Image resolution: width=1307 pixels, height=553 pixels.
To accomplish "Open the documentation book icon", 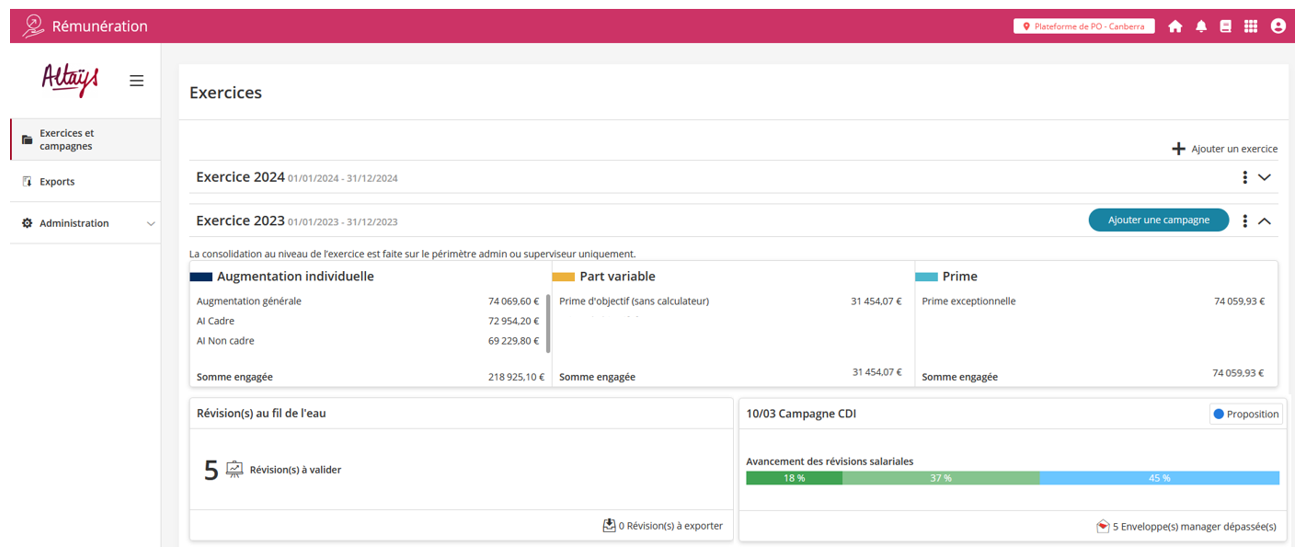I will pos(1226,27).
